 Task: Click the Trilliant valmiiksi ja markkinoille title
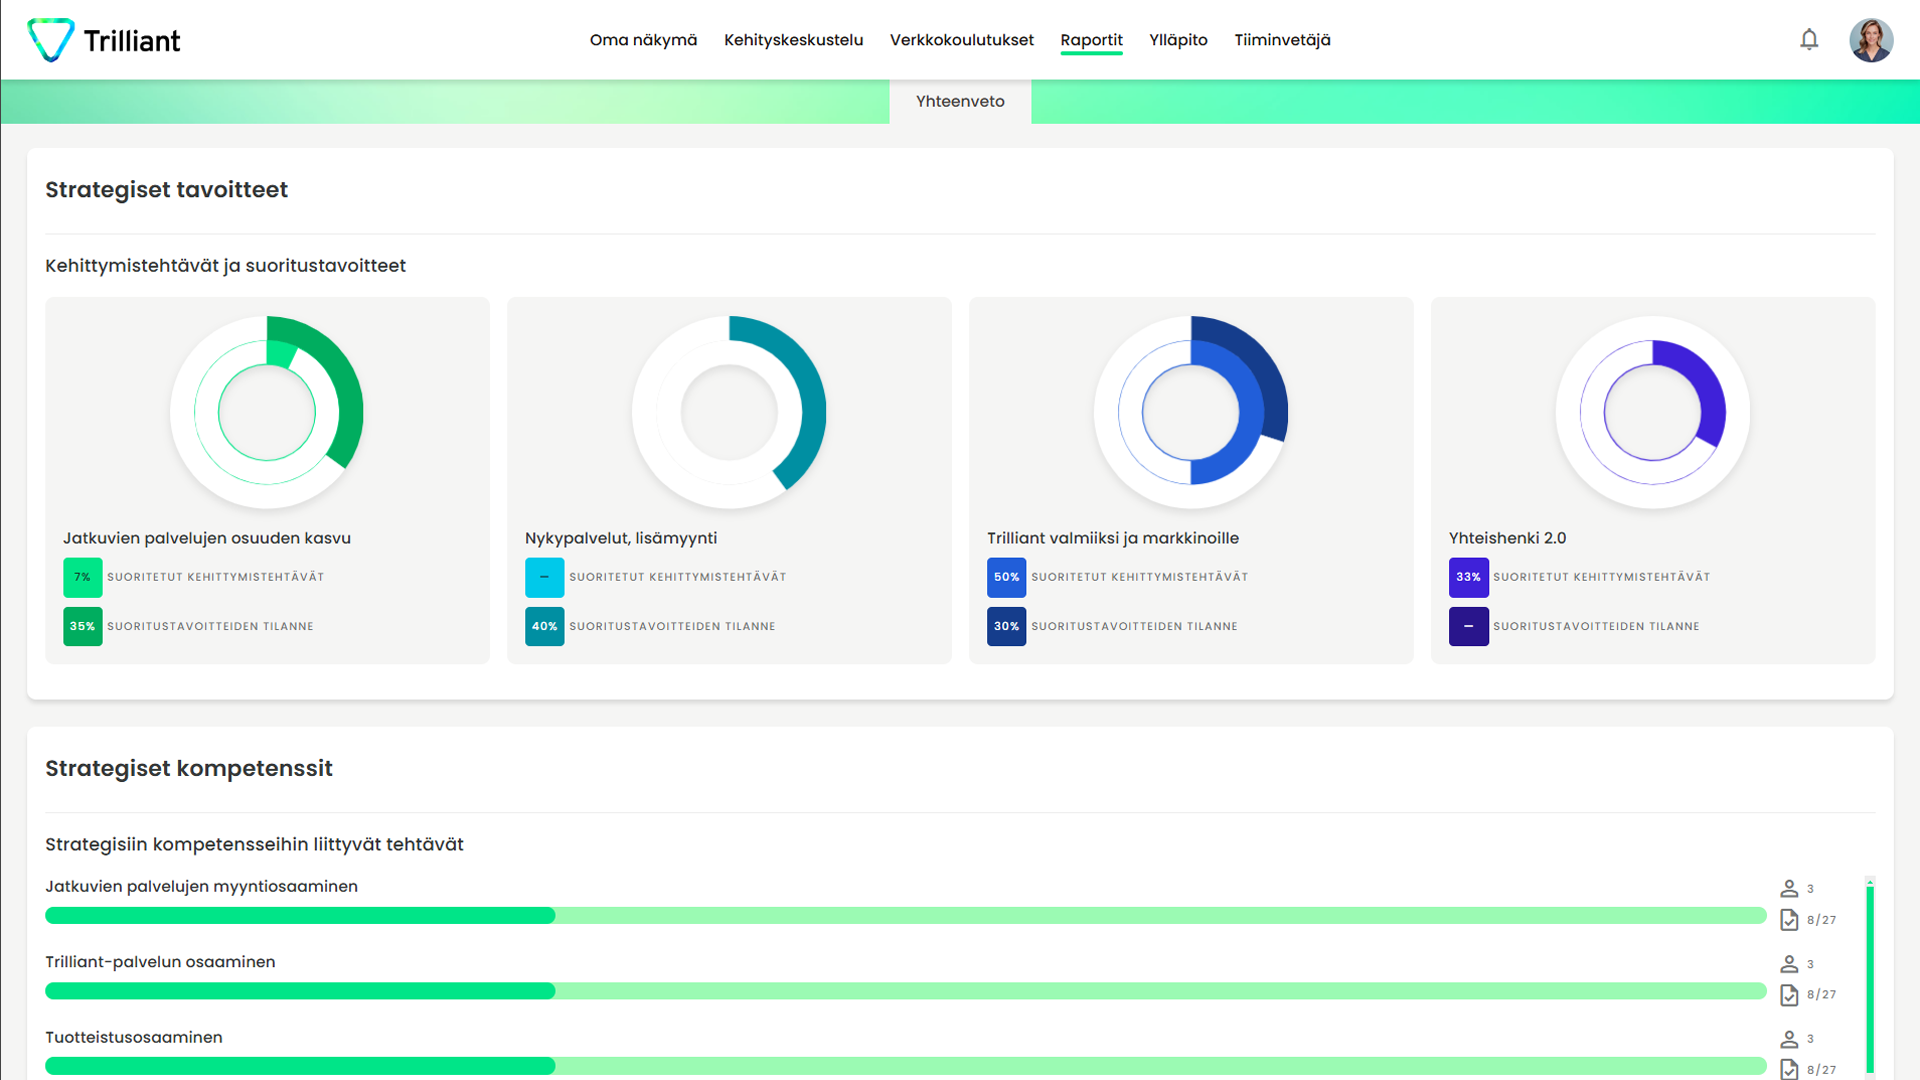tap(1113, 538)
